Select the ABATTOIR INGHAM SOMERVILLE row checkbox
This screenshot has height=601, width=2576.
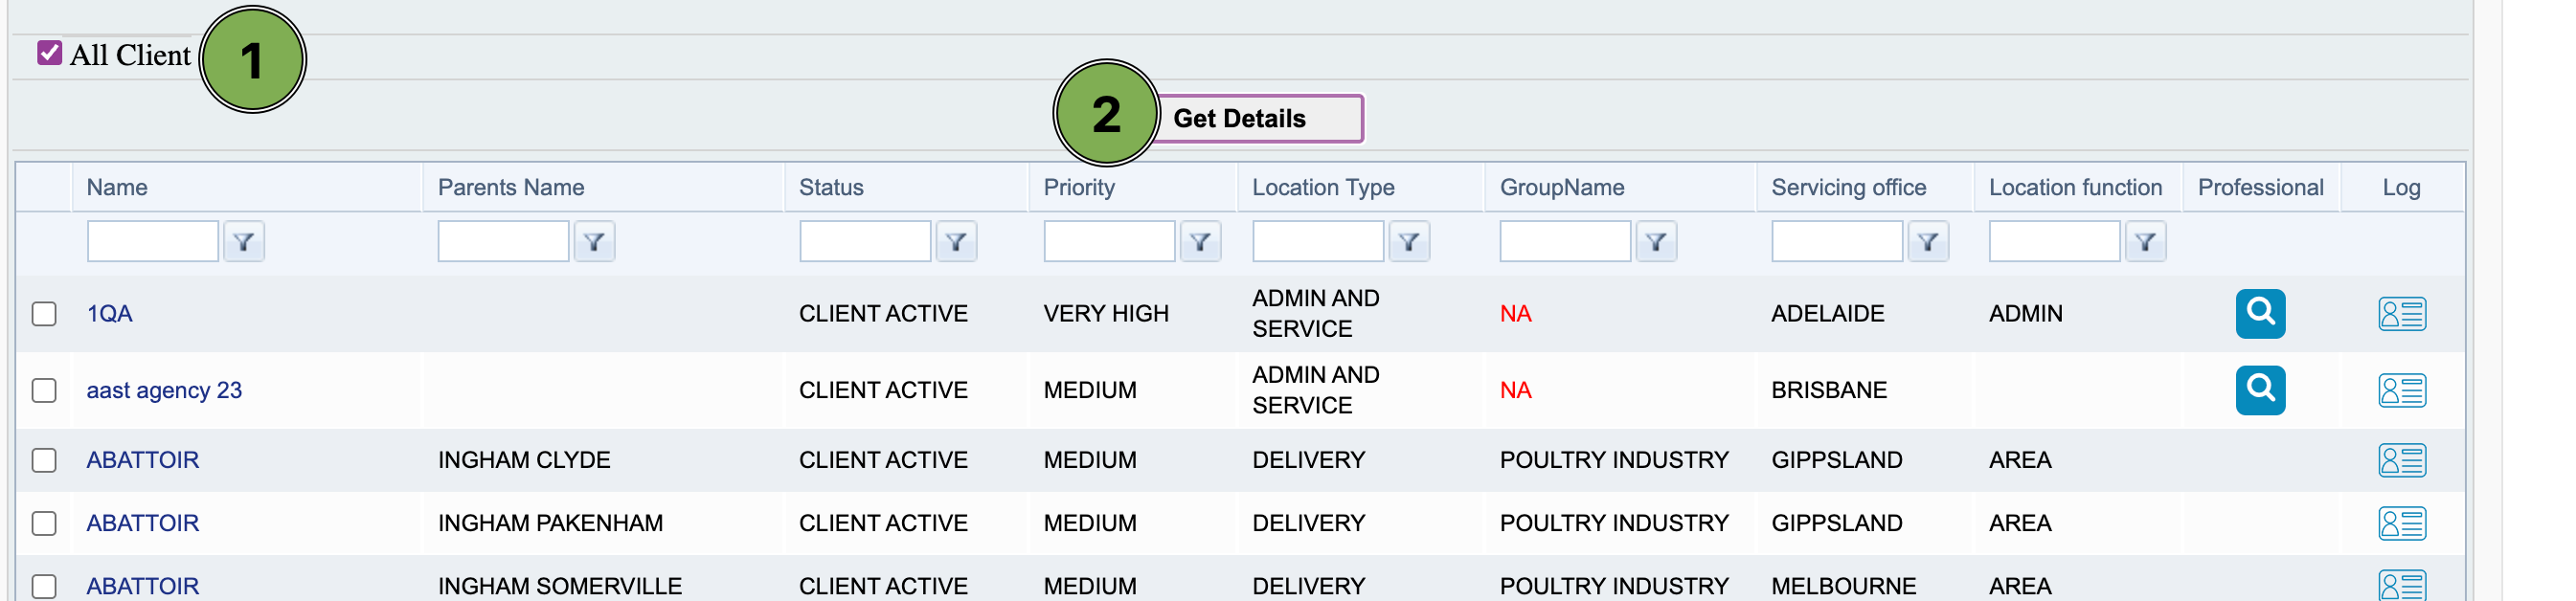coord(44,586)
